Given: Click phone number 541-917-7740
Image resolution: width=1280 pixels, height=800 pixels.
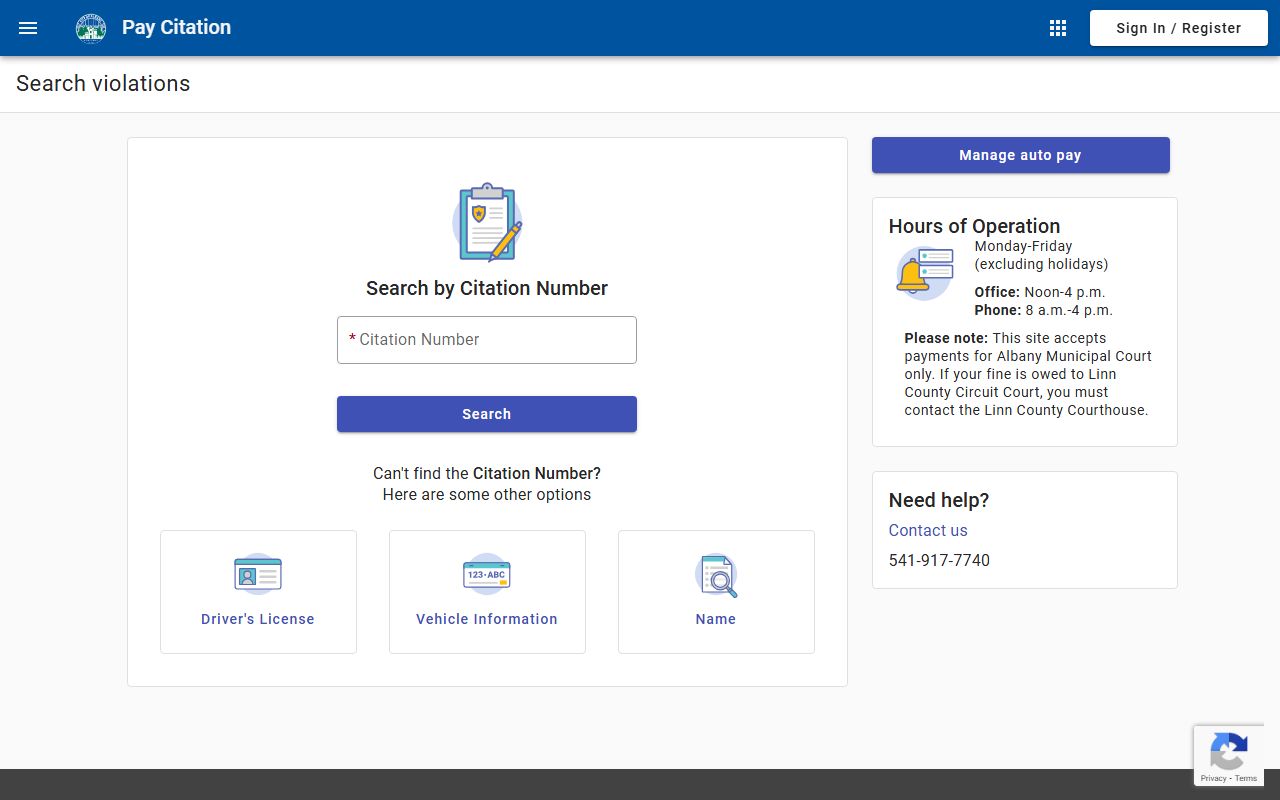Looking at the screenshot, I should click(939, 560).
